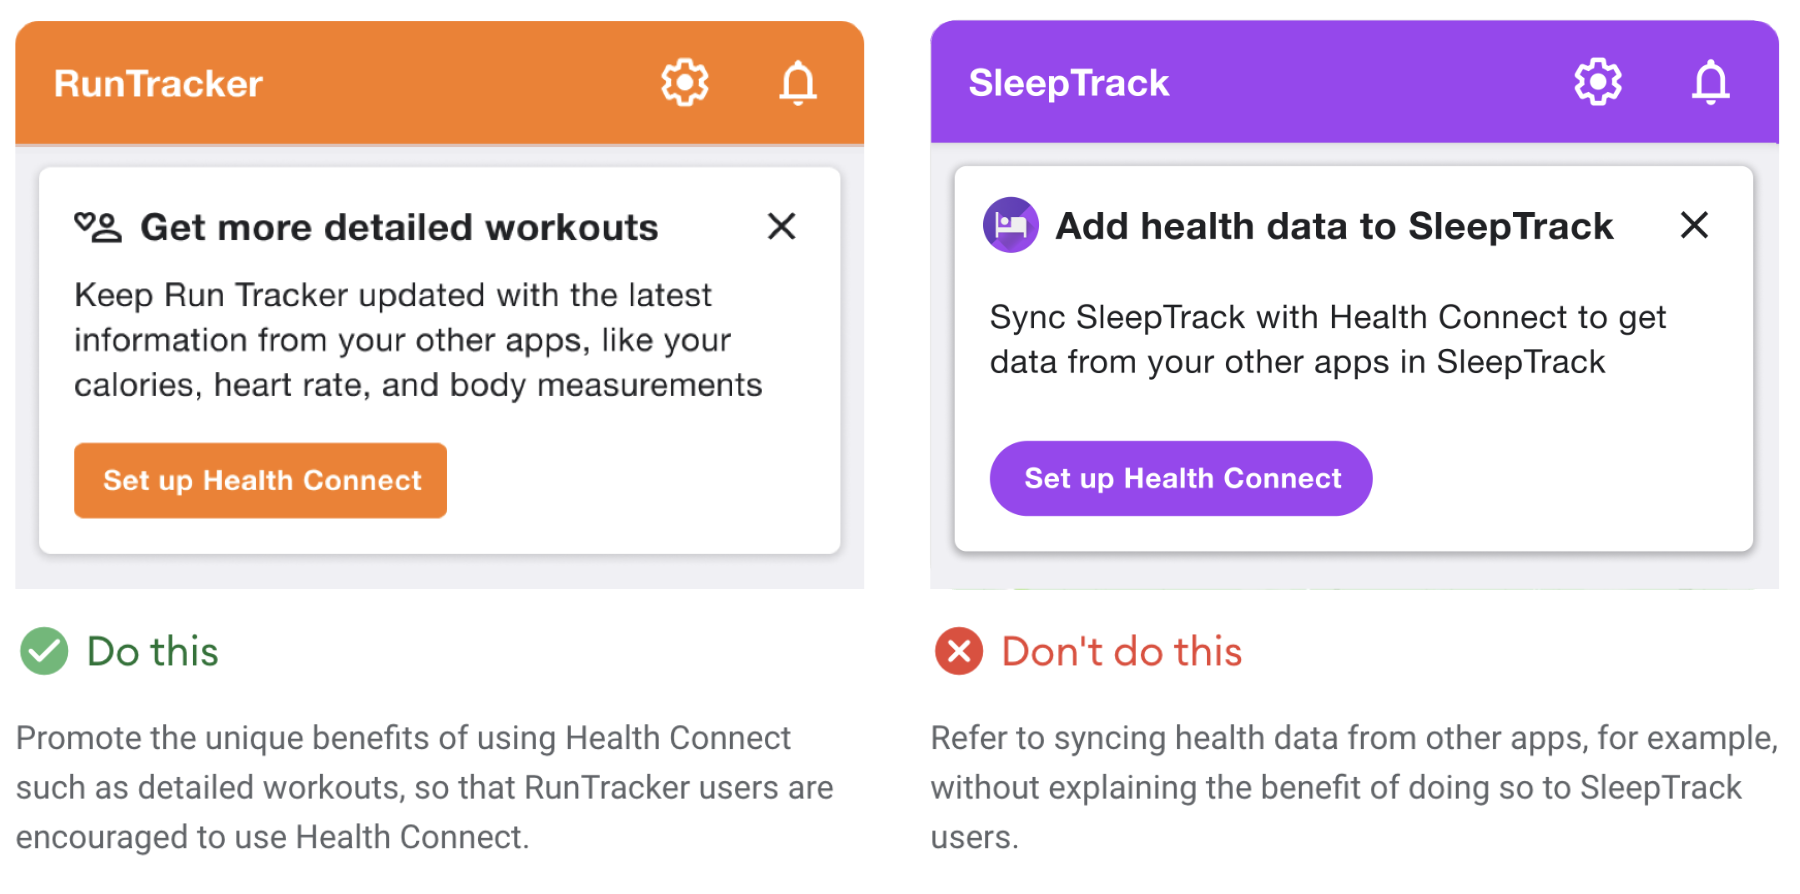Dismiss the 'Add health data to SleepTrack' card
This screenshot has width=1800, height=894.
pyautogui.click(x=1695, y=226)
